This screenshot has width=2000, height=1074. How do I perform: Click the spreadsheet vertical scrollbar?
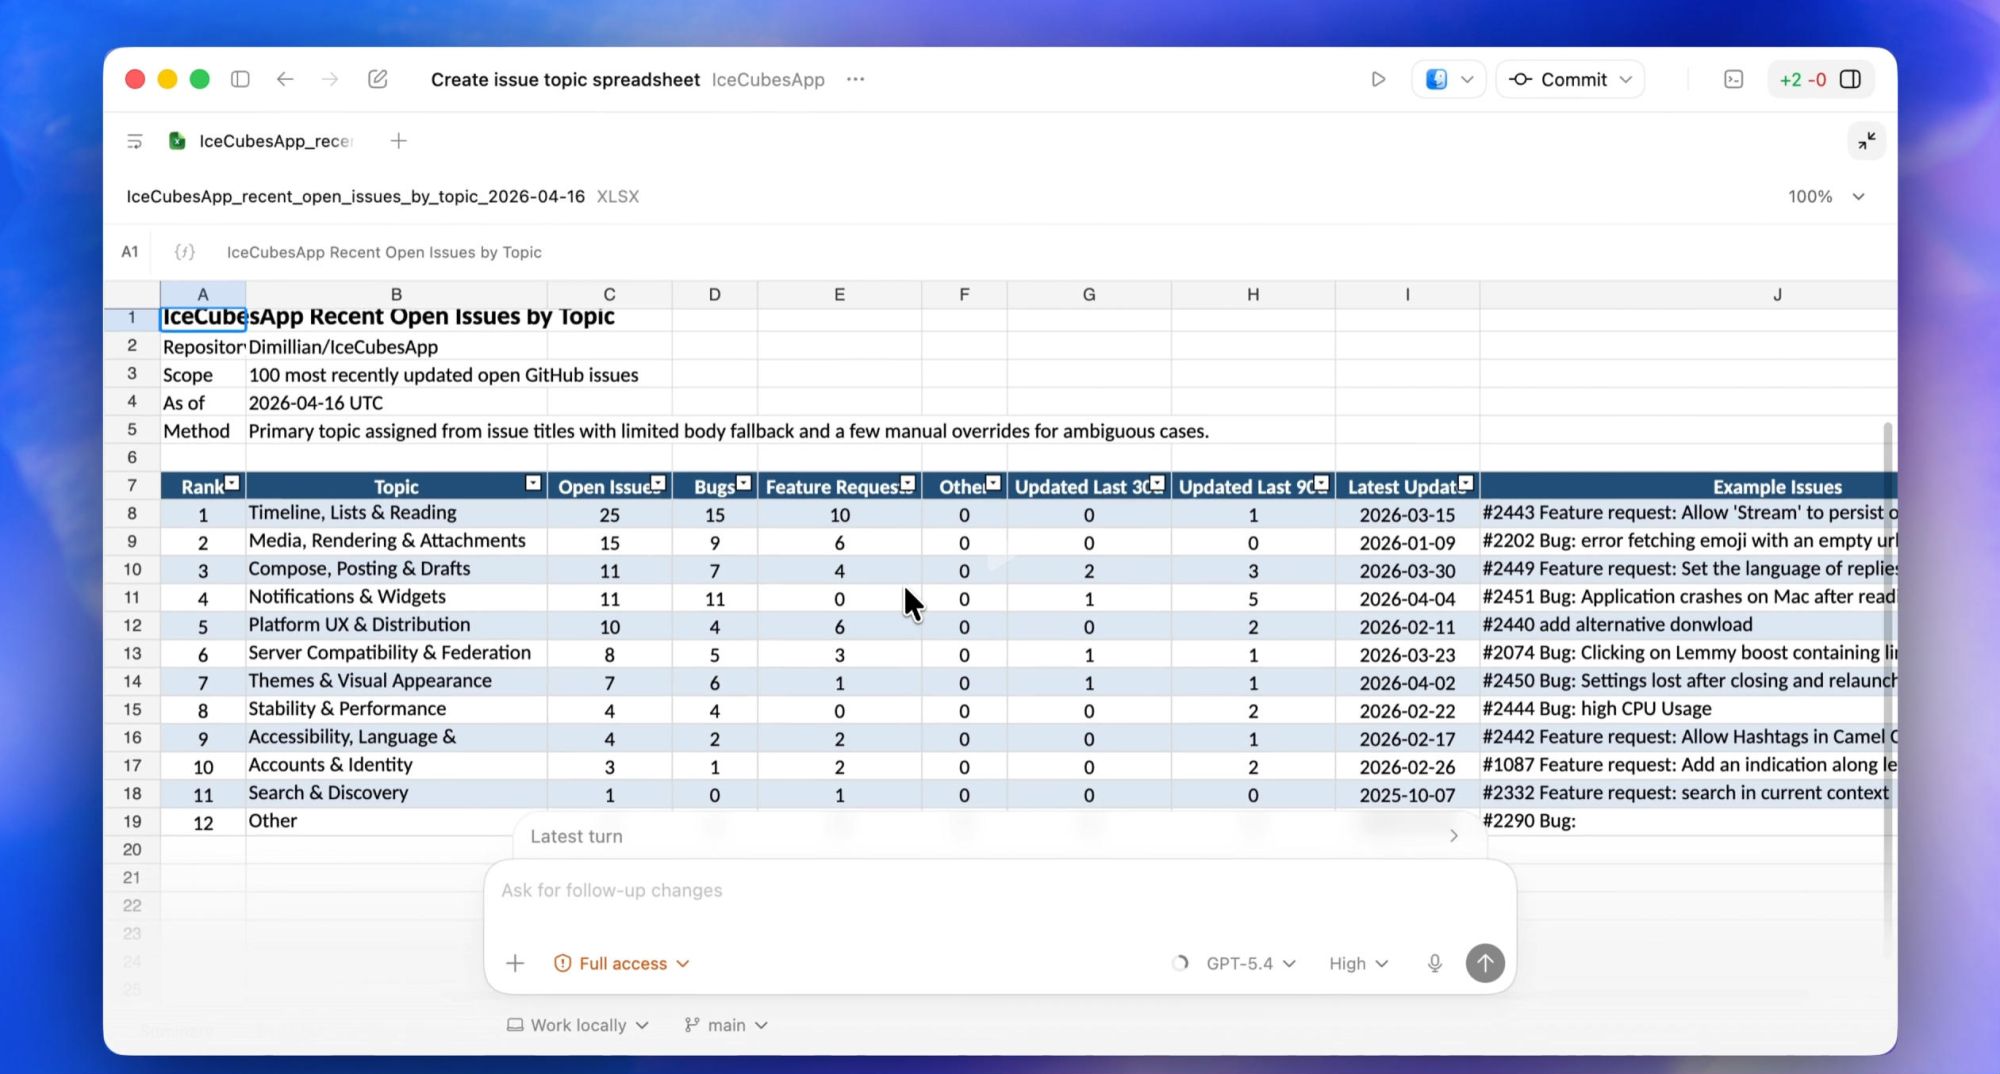[x=1887, y=600]
